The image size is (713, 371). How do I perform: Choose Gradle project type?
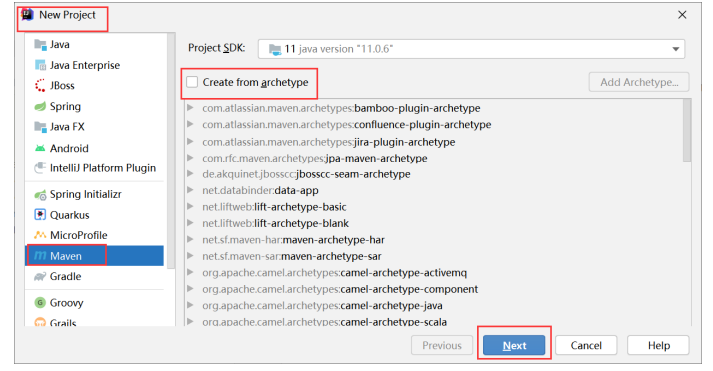coord(95,276)
